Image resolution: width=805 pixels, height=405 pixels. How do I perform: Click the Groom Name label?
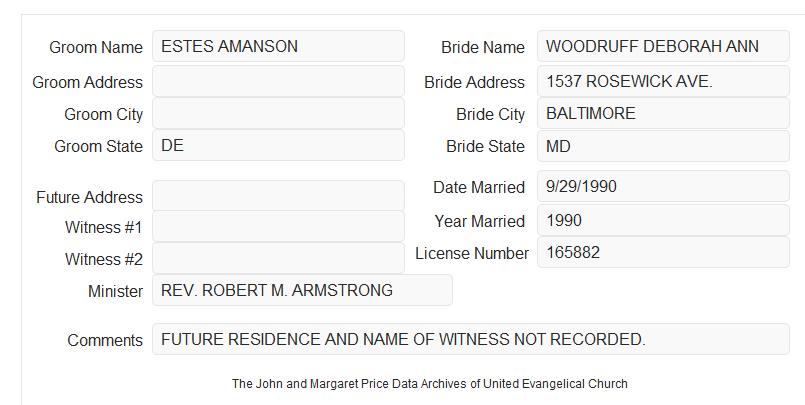[x=96, y=47]
